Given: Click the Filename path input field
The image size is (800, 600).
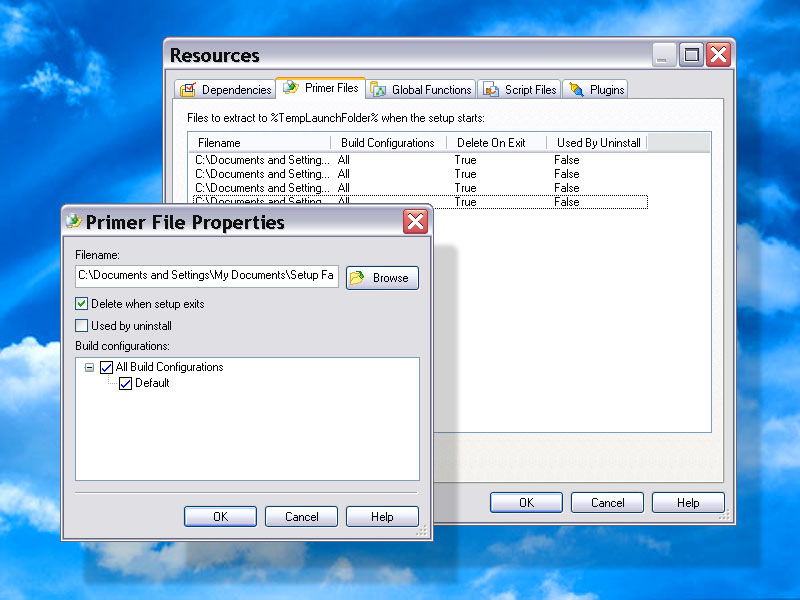Looking at the screenshot, I should (207, 276).
